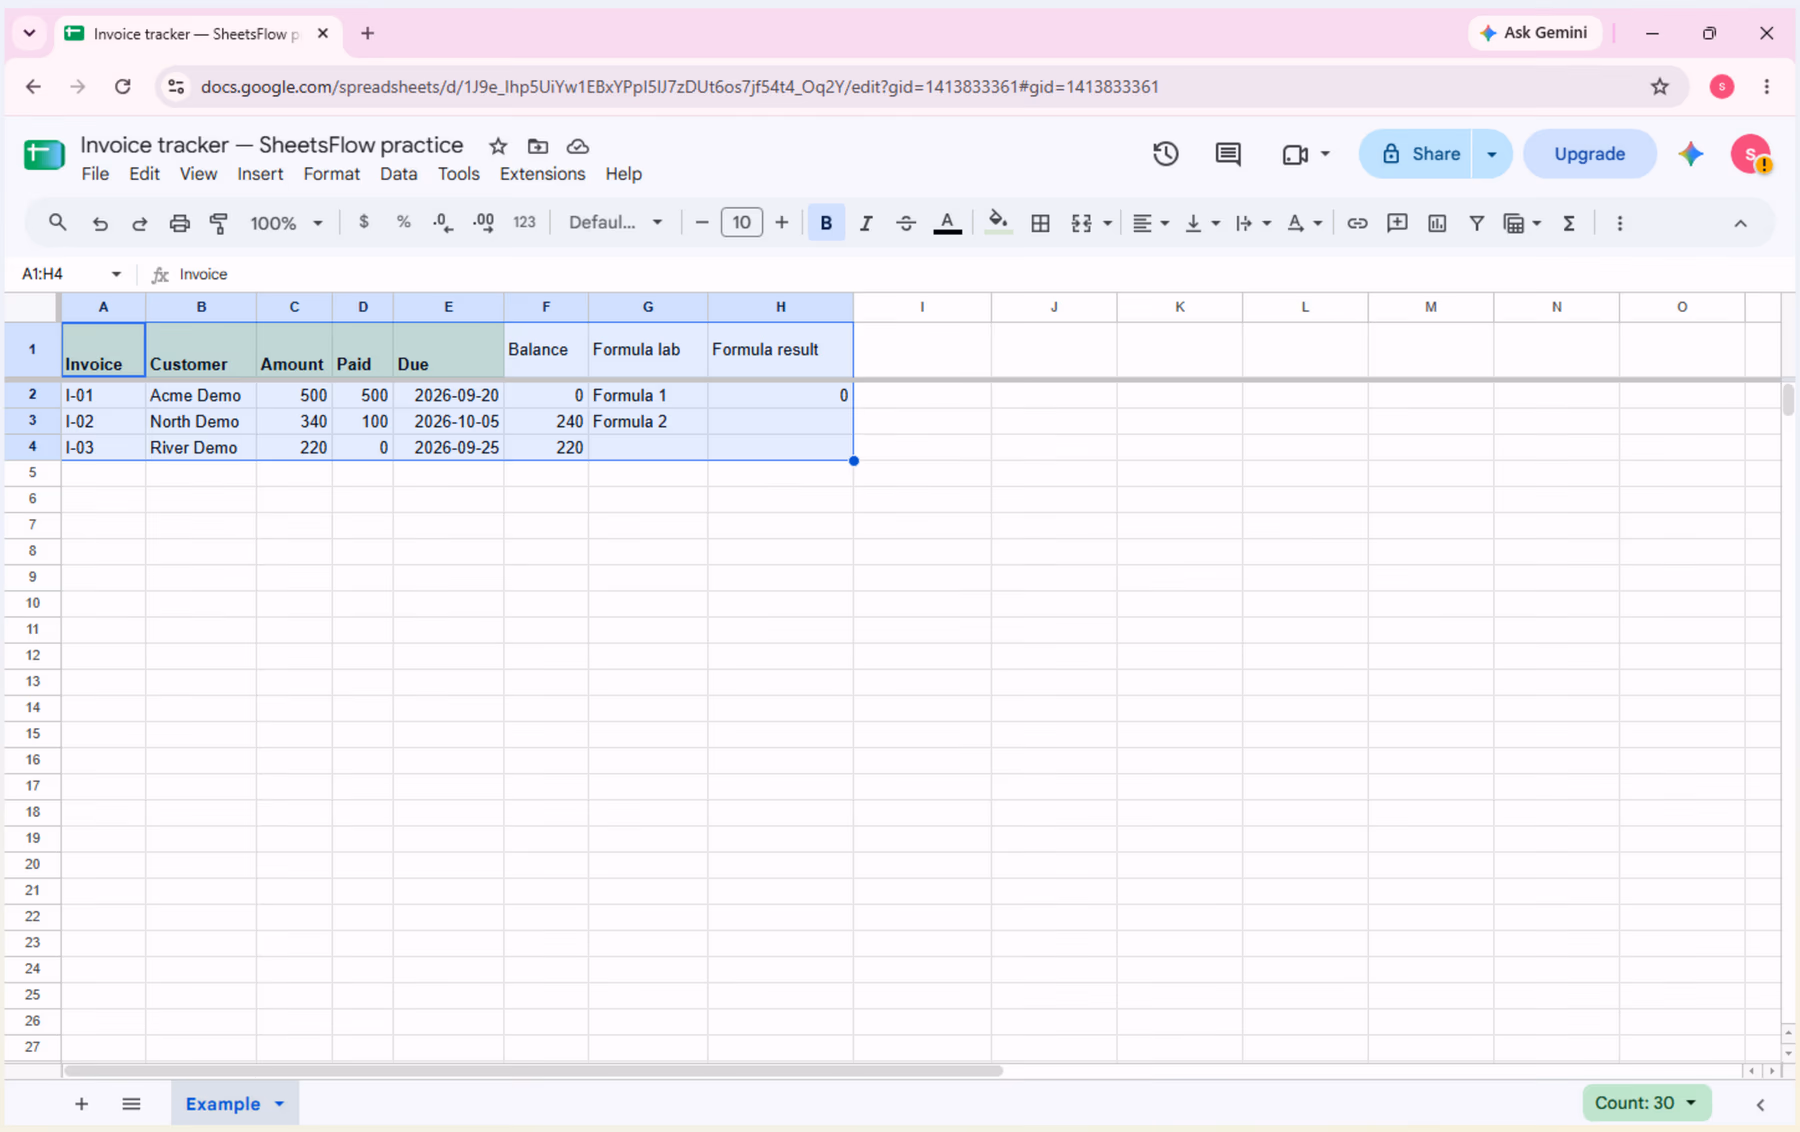This screenshot has height=1132, width=1800.
Task: Select cell containing North Demo
Action: (x=201, y=422)
